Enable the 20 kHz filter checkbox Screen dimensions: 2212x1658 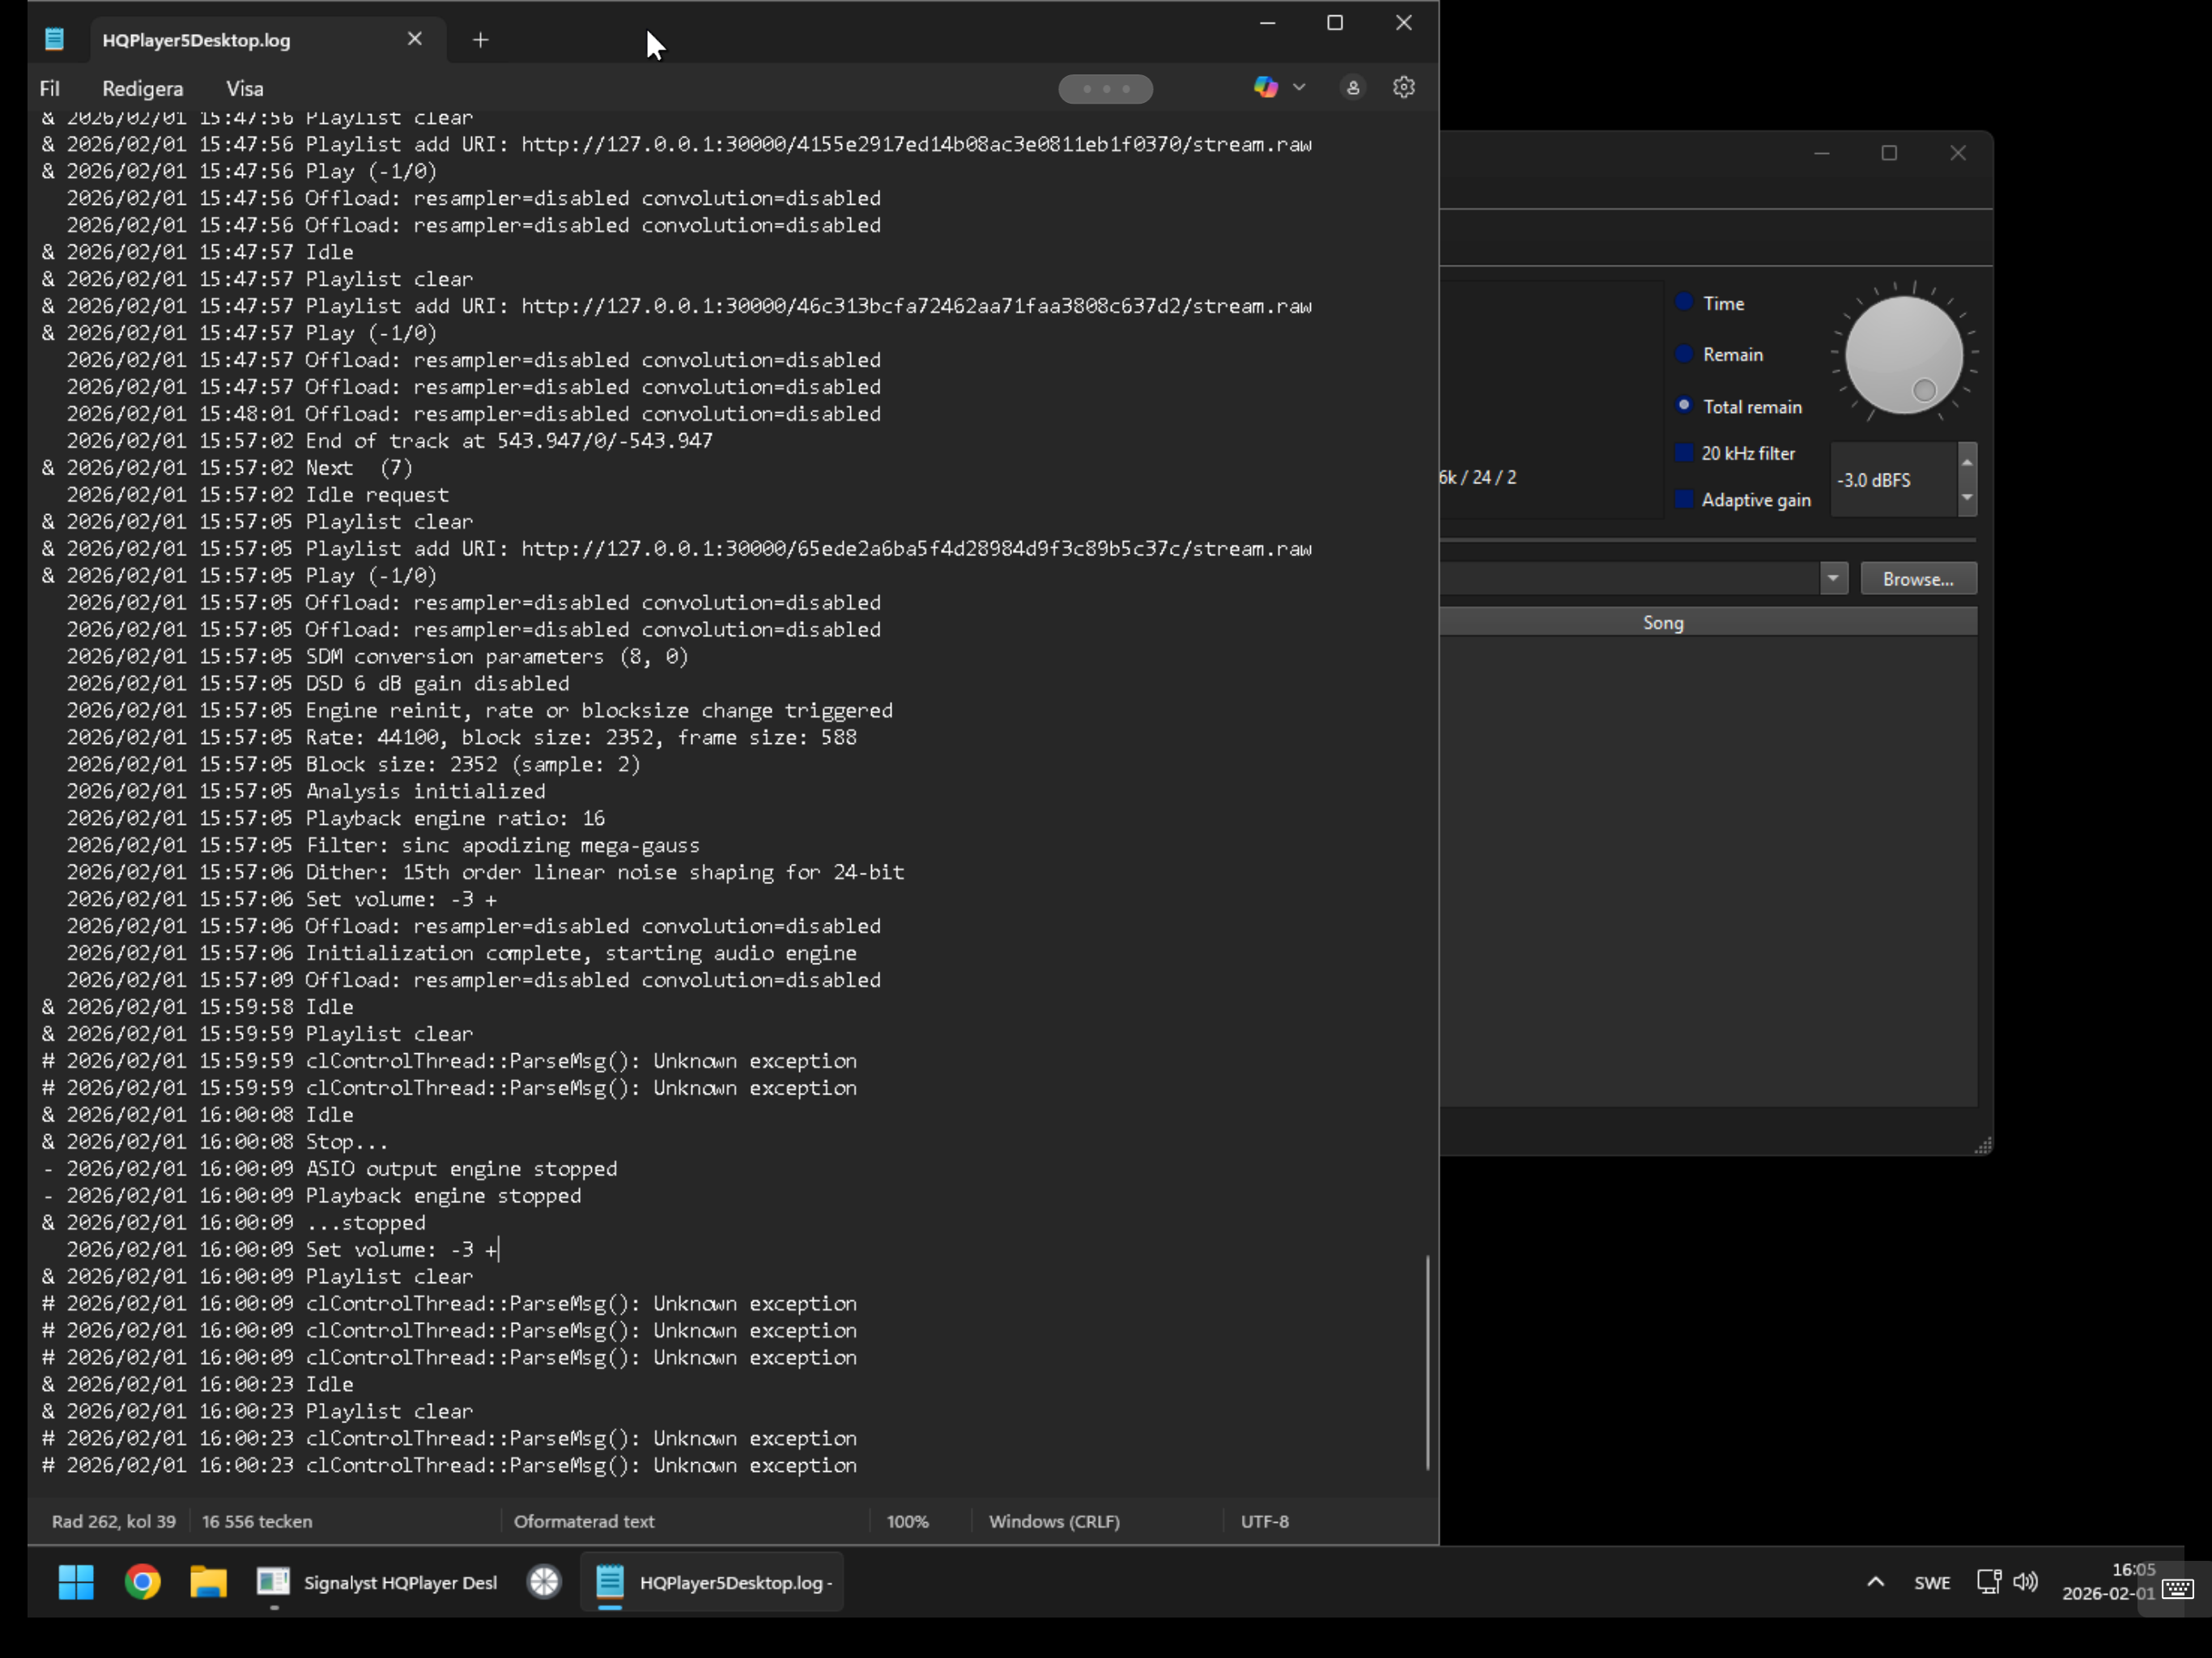click(1684, 453)
